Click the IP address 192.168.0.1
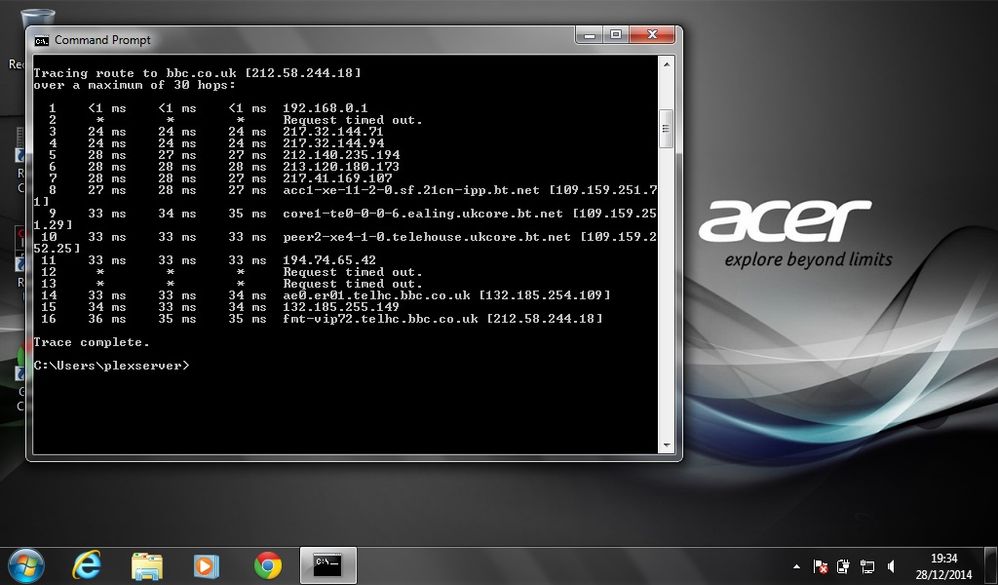Viewport: 998px width, 585px height. pos(325,108)
